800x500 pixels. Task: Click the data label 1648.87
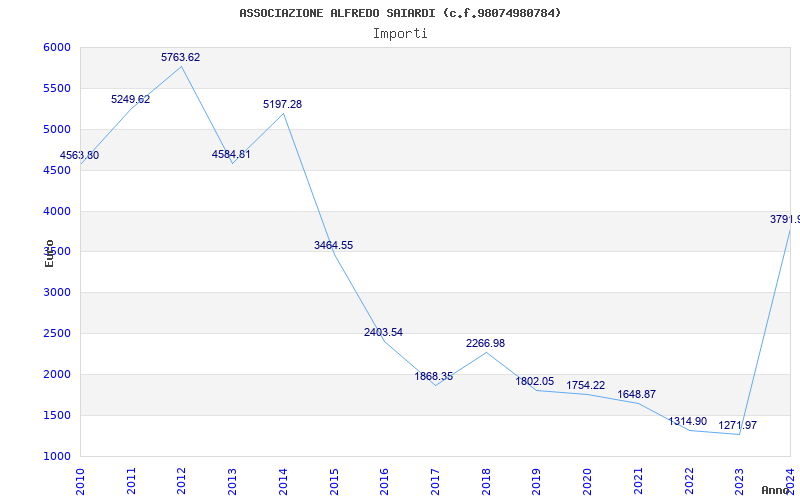point(636,394)
